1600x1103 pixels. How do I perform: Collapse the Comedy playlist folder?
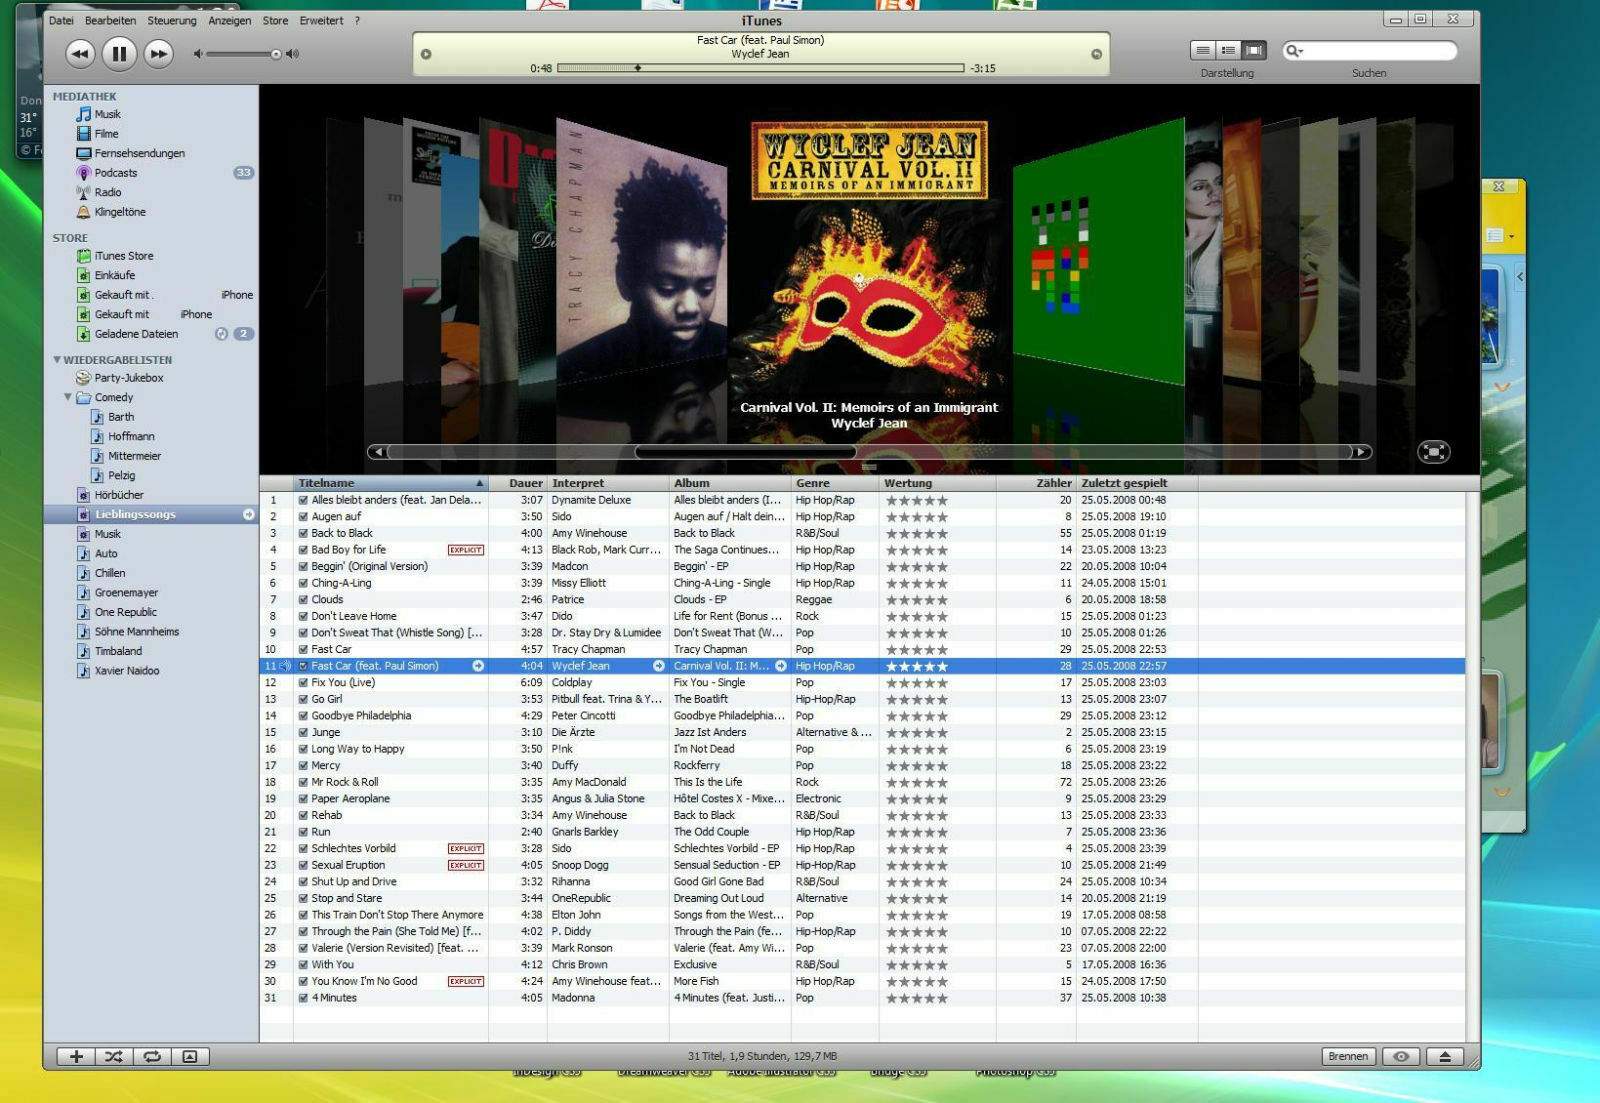(68, 397)
